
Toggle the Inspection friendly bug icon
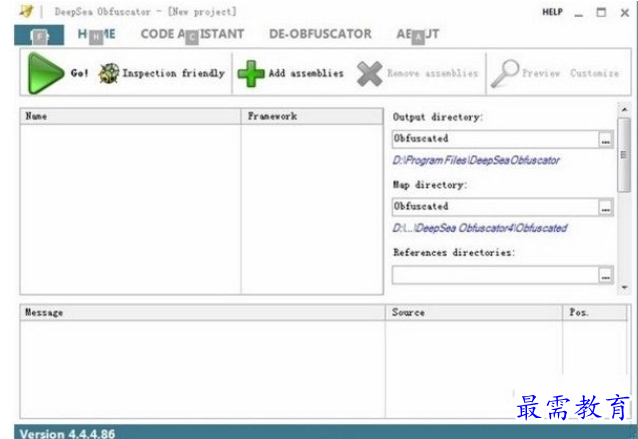pyautogui.click(x=109, y=73)
